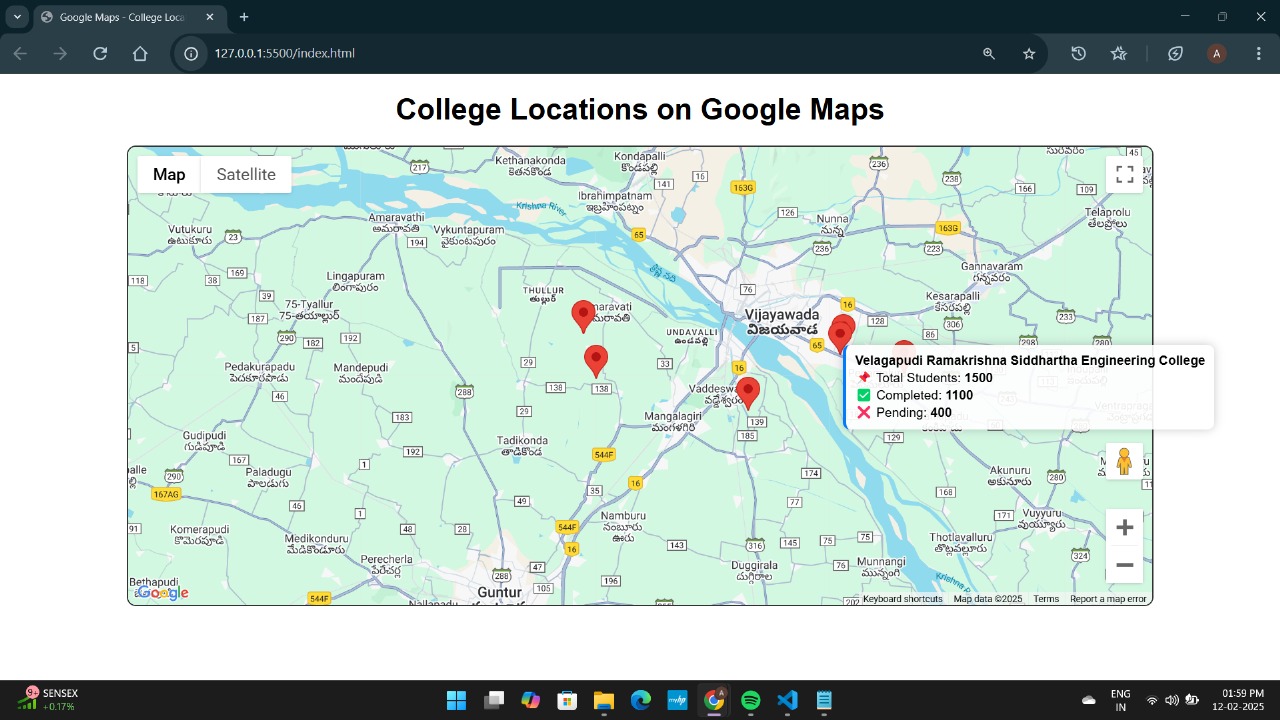Close the Google Maps tab
Screen dimensions: 1280x720
click(209, 17)
